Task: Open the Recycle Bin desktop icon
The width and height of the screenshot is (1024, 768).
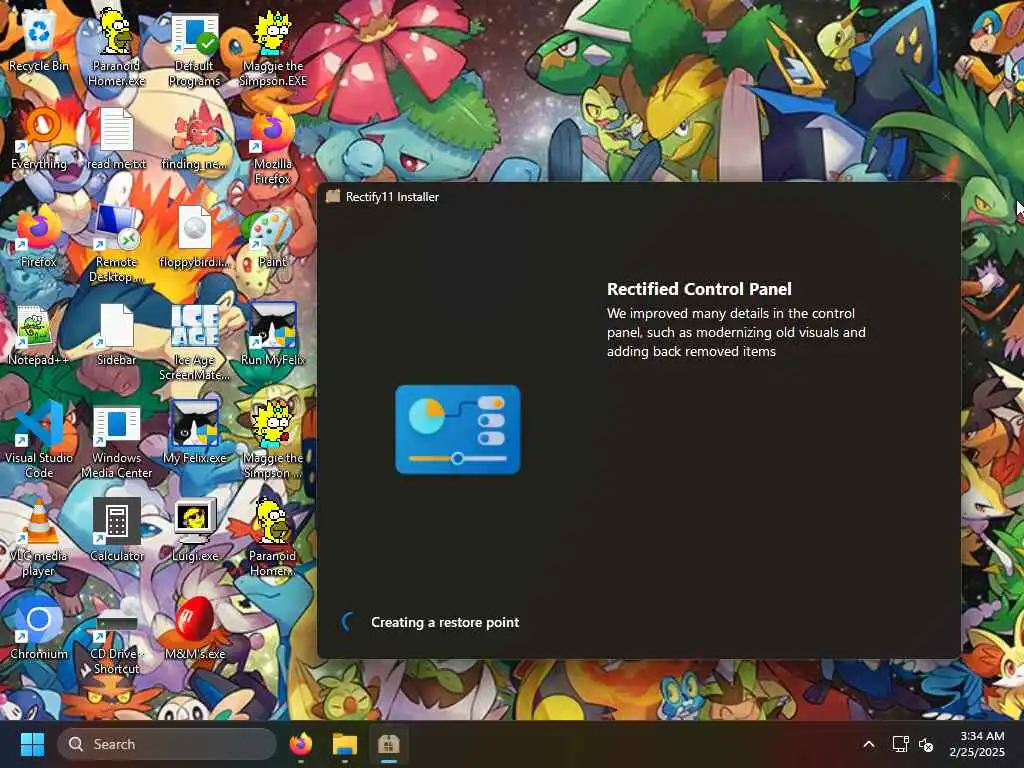Action: click(39, 40)
